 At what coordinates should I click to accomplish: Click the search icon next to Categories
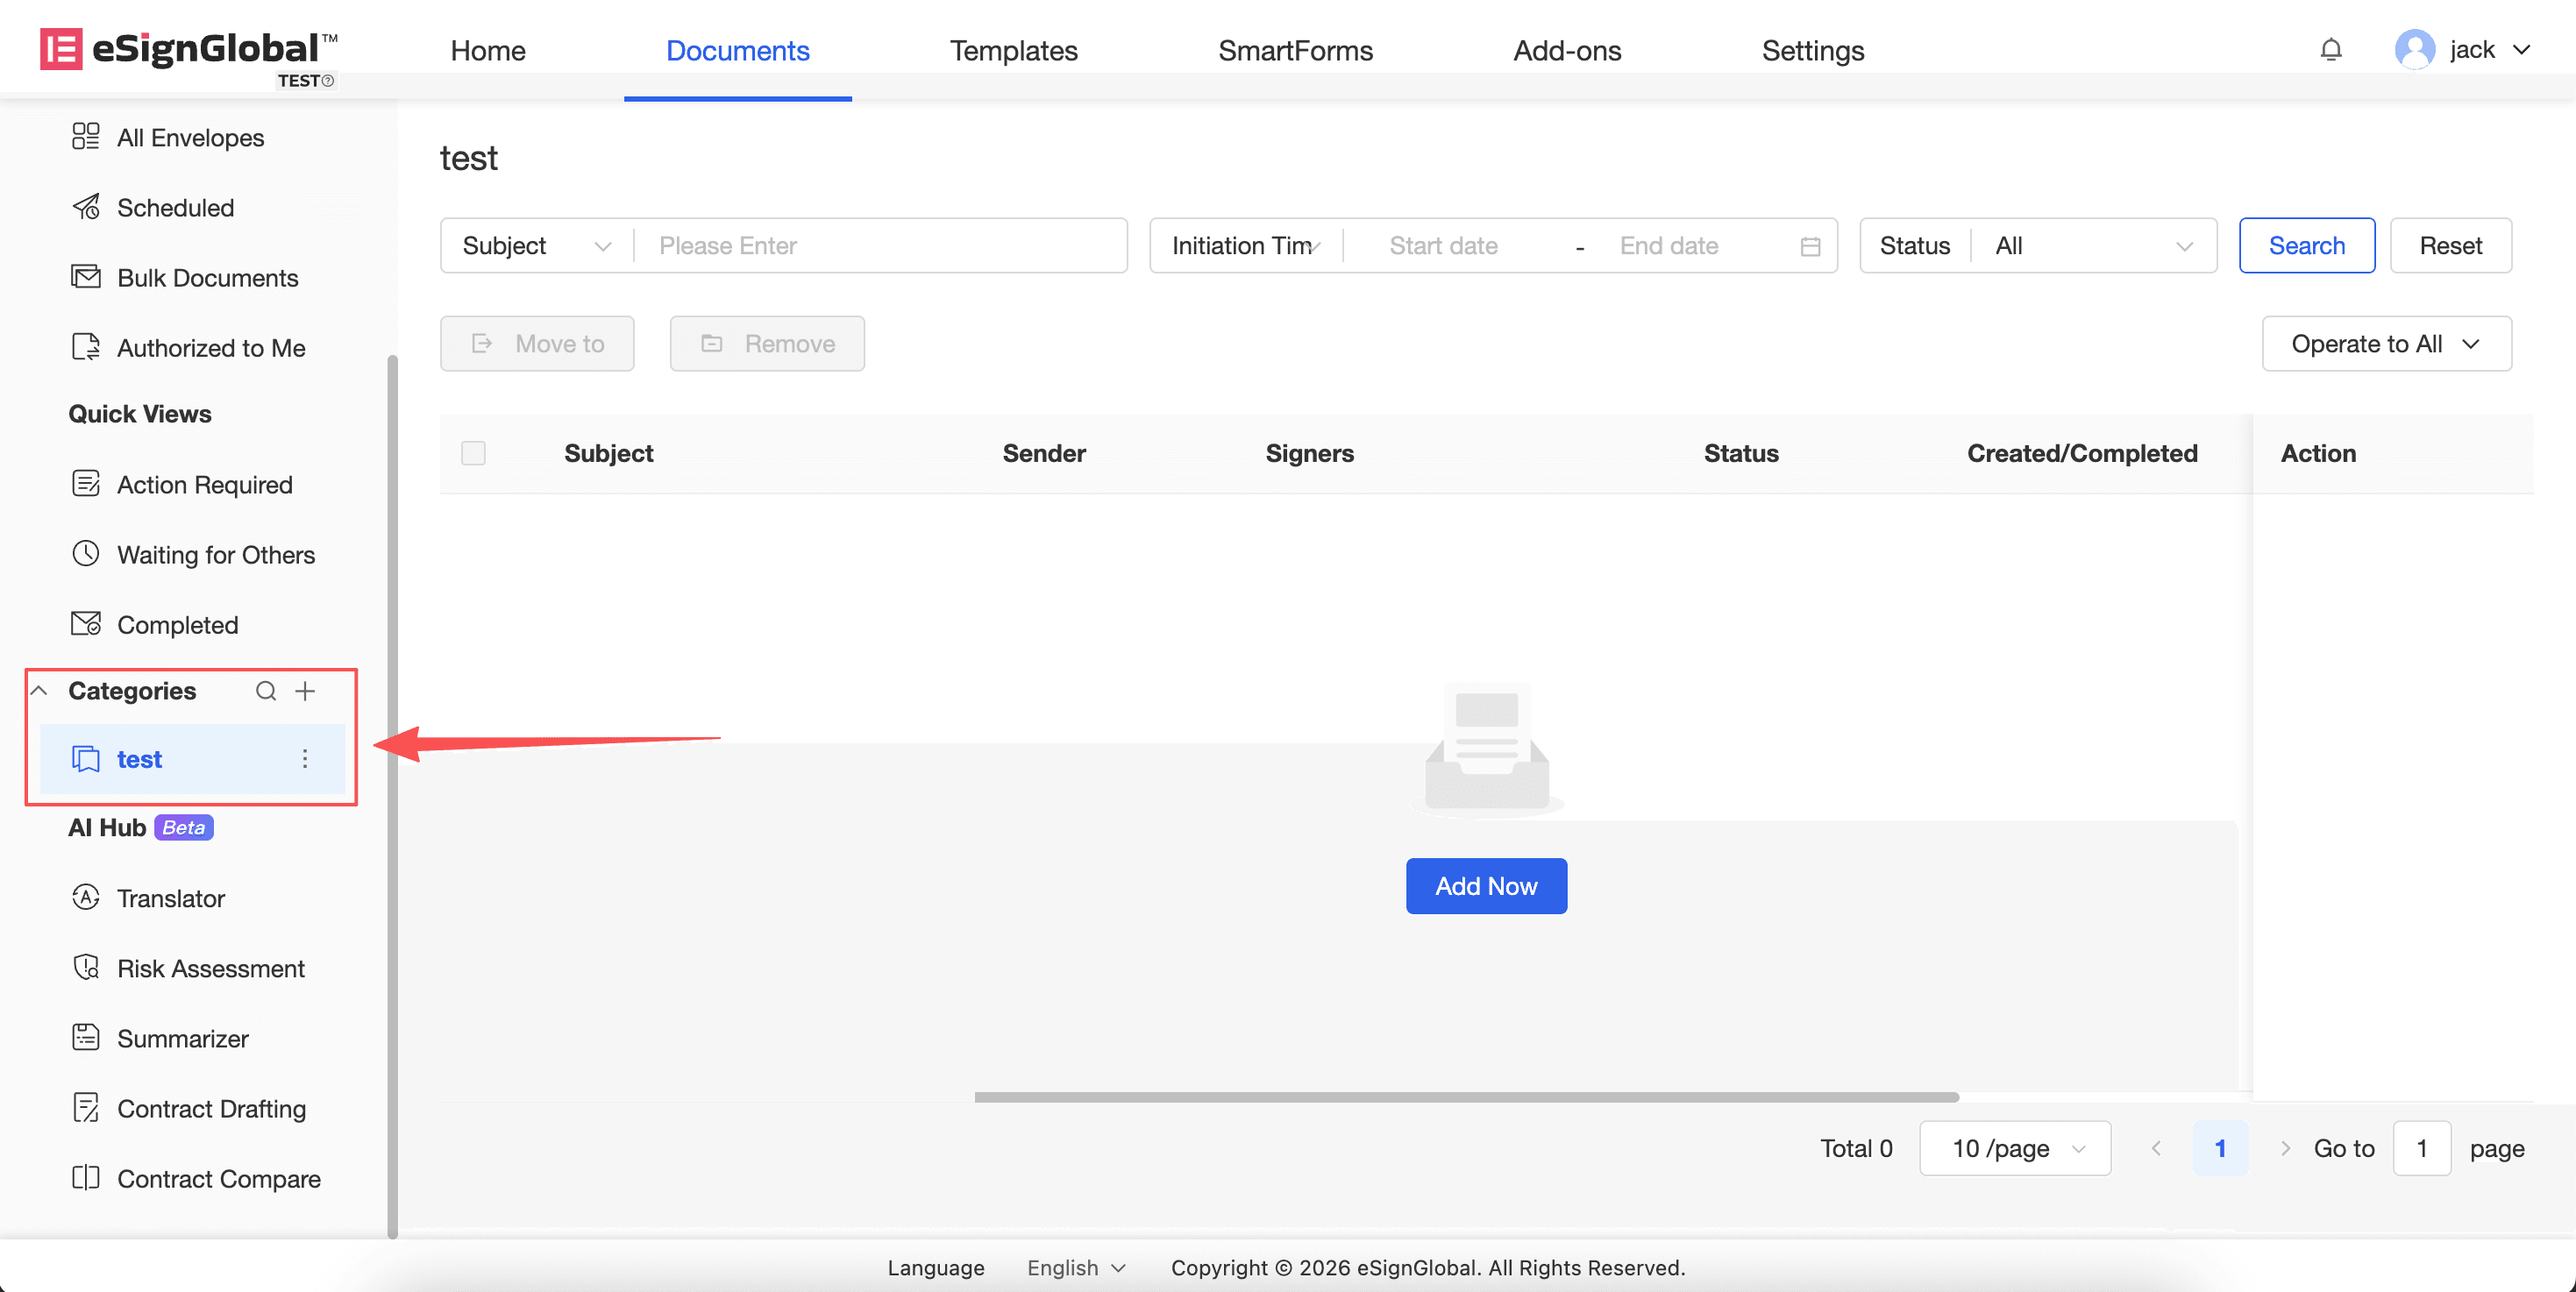click(x=265, y=691)
